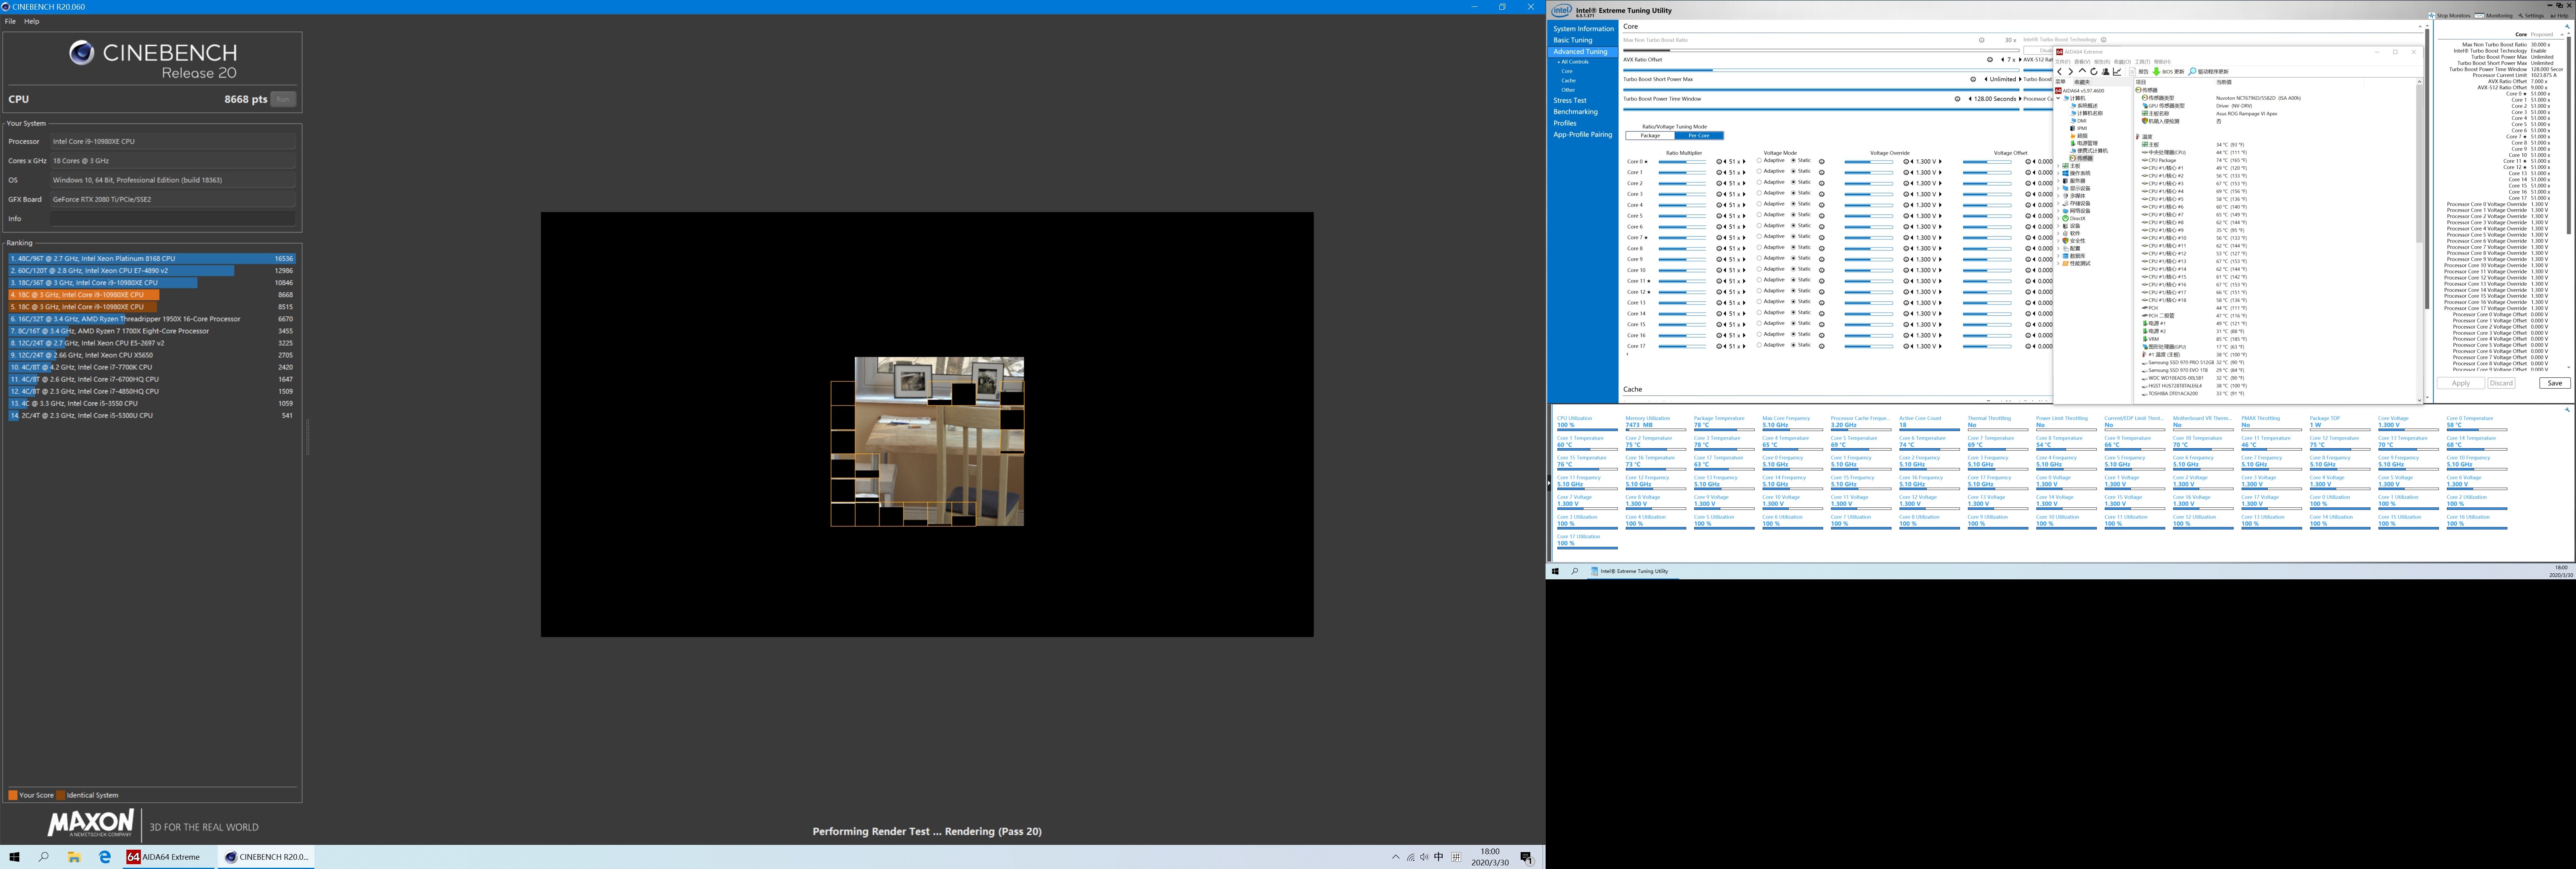Decrease AVX Ratio Offset with left arrow
The height and width of the screenshot is (869, 2576).
pos(2003,60)
